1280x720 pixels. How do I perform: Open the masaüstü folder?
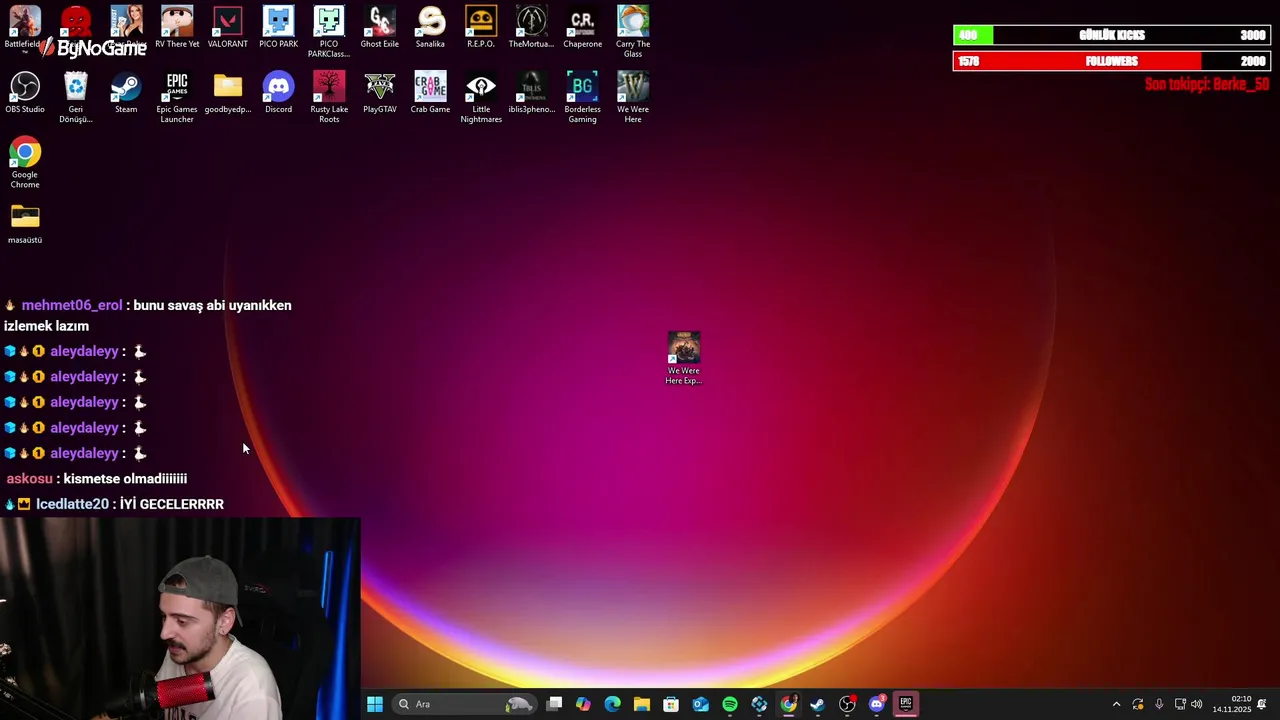pos(25,223)
